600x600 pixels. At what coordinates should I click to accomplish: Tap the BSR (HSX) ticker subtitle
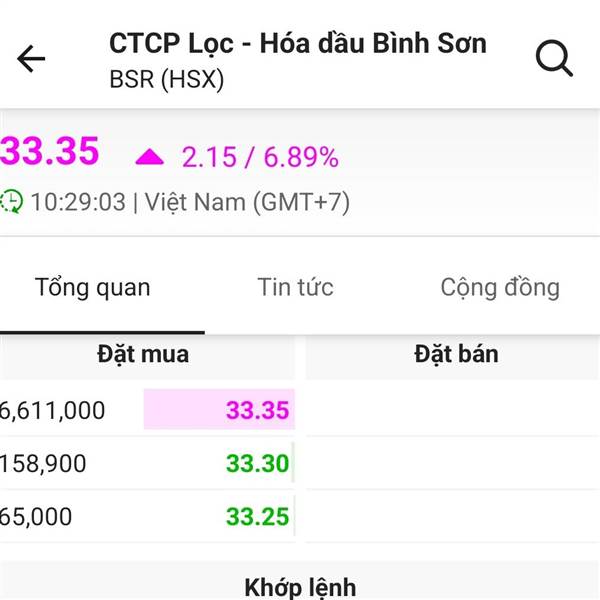[x=166, y=80]
